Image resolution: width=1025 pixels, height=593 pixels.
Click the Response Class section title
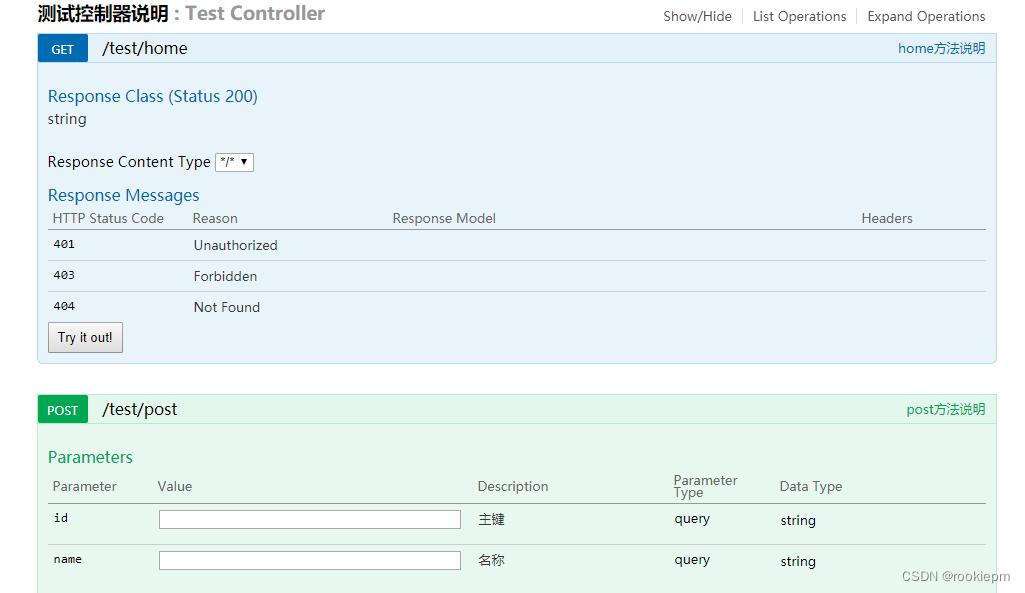coord(152,96)
